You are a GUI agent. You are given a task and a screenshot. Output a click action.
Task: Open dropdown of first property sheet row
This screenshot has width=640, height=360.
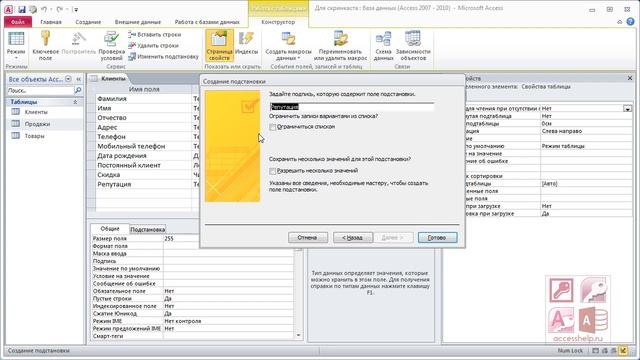tap(627, 109)
